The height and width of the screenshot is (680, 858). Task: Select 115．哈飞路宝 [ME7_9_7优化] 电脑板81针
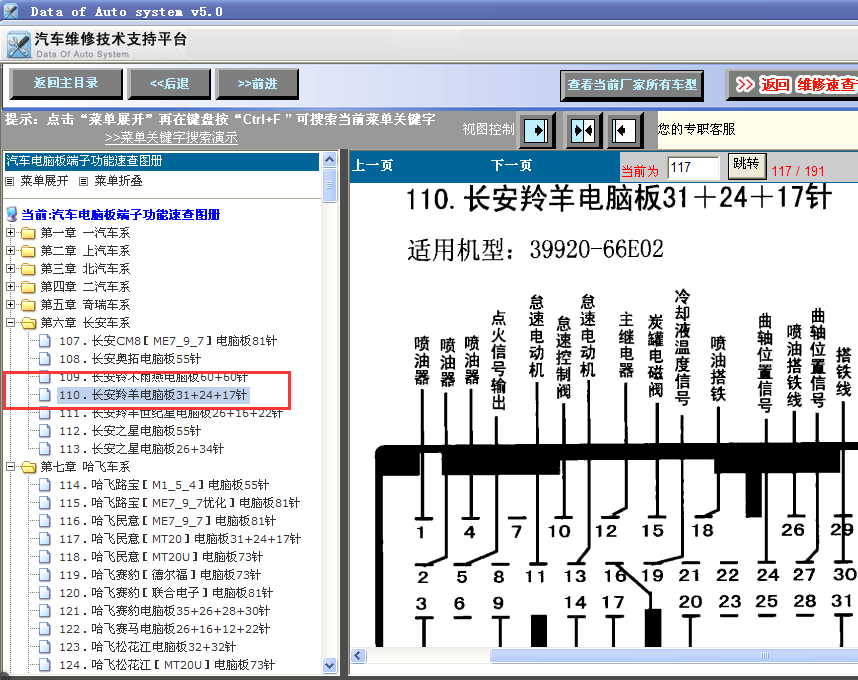coord(179,503)
